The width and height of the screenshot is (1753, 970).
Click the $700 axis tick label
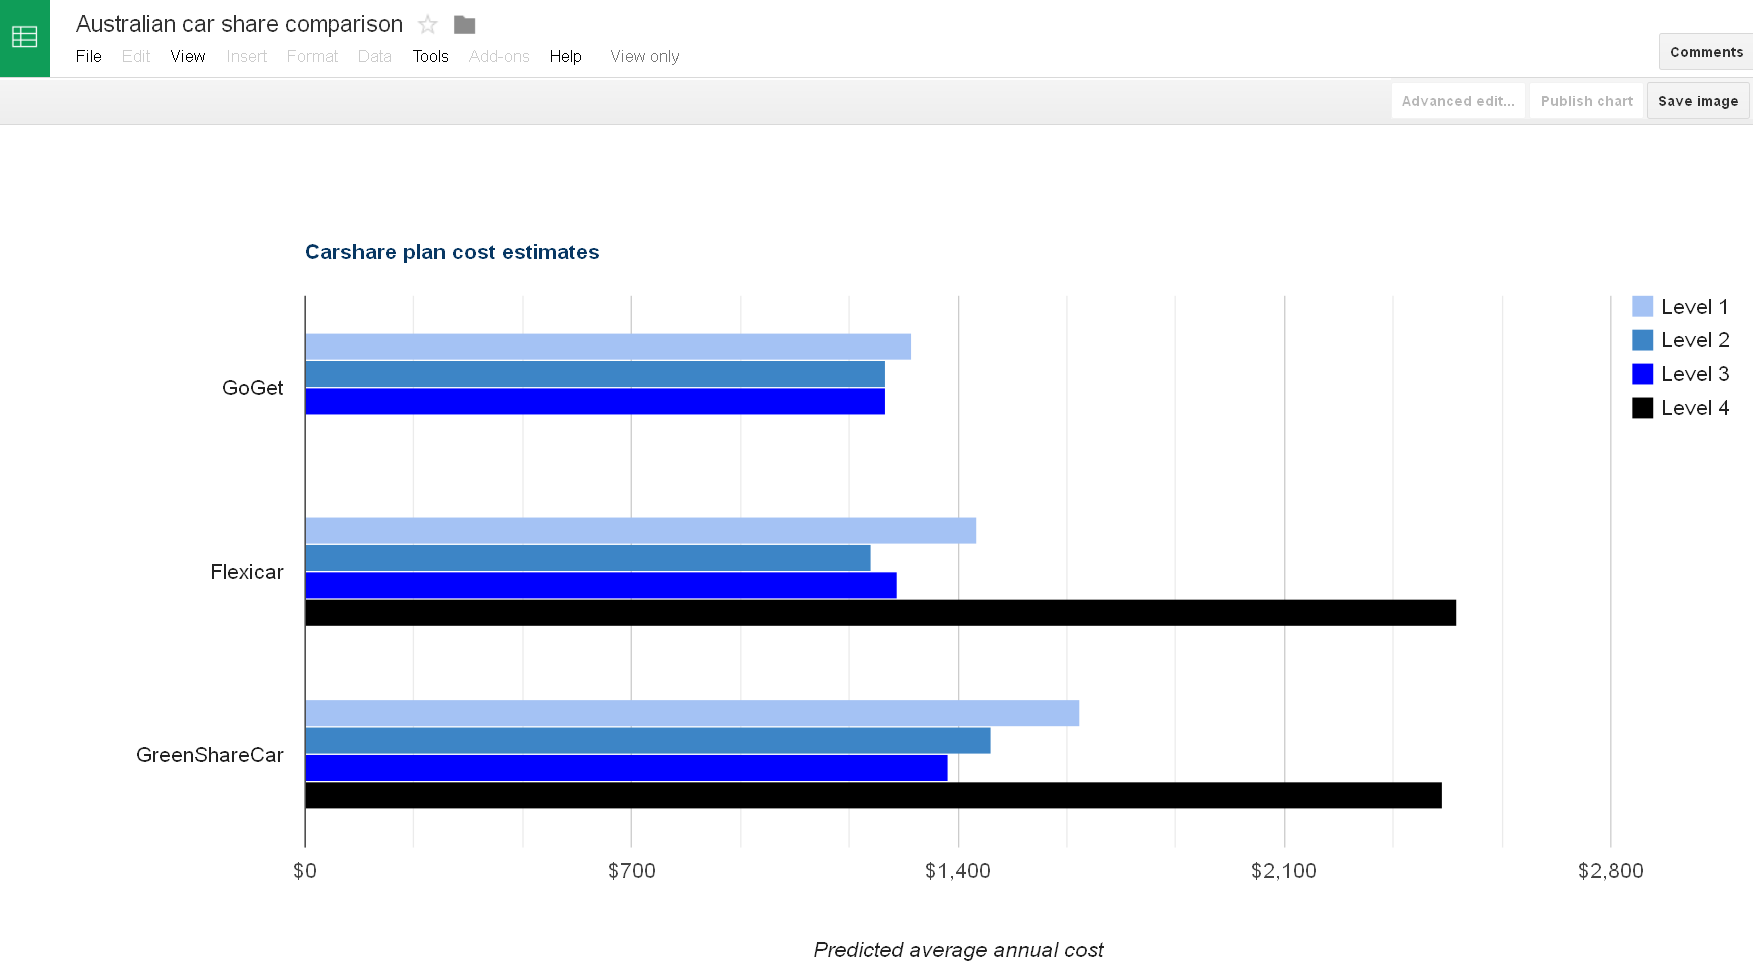(x=632, y=871)
